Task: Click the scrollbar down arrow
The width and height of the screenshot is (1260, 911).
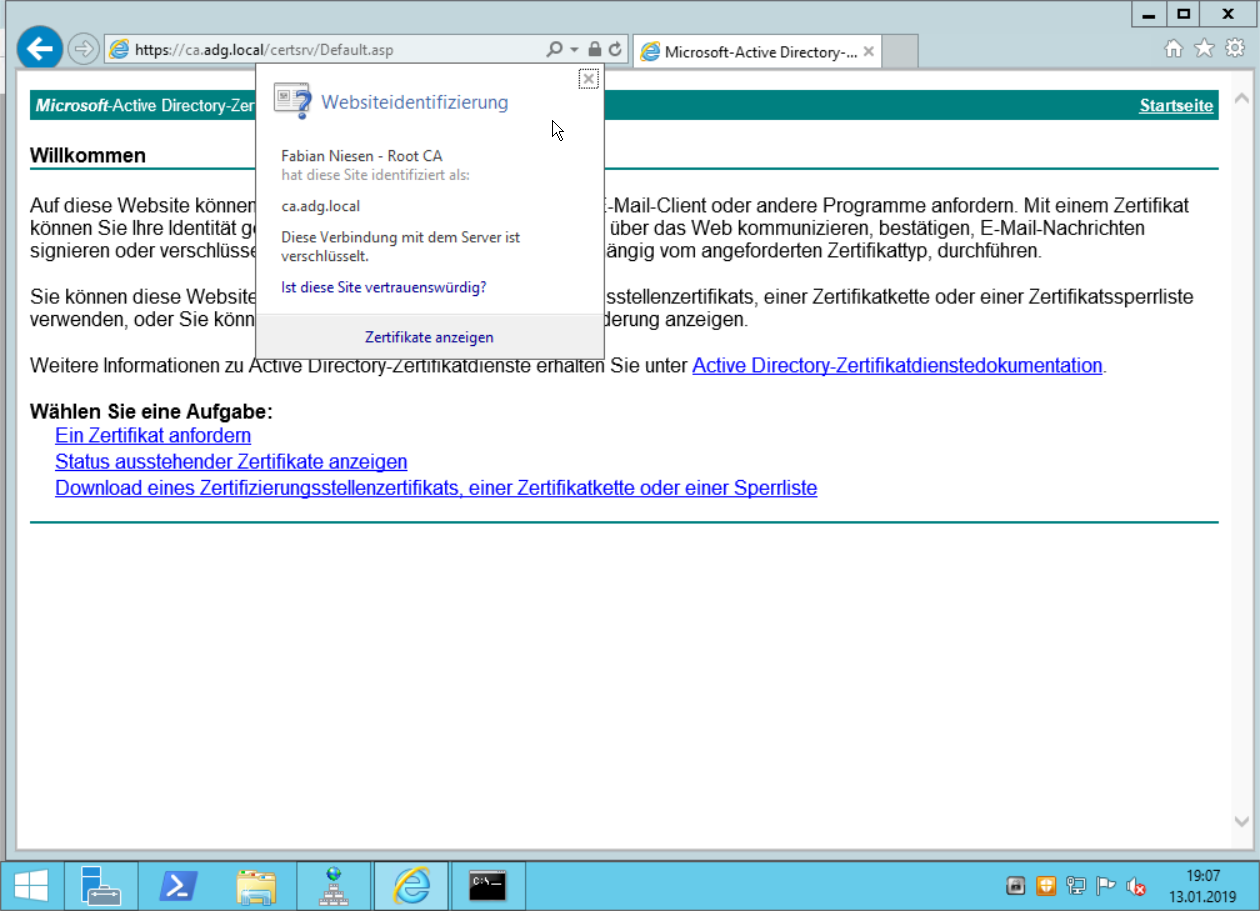Action: pyautogui.click(x=1242, y=820)
